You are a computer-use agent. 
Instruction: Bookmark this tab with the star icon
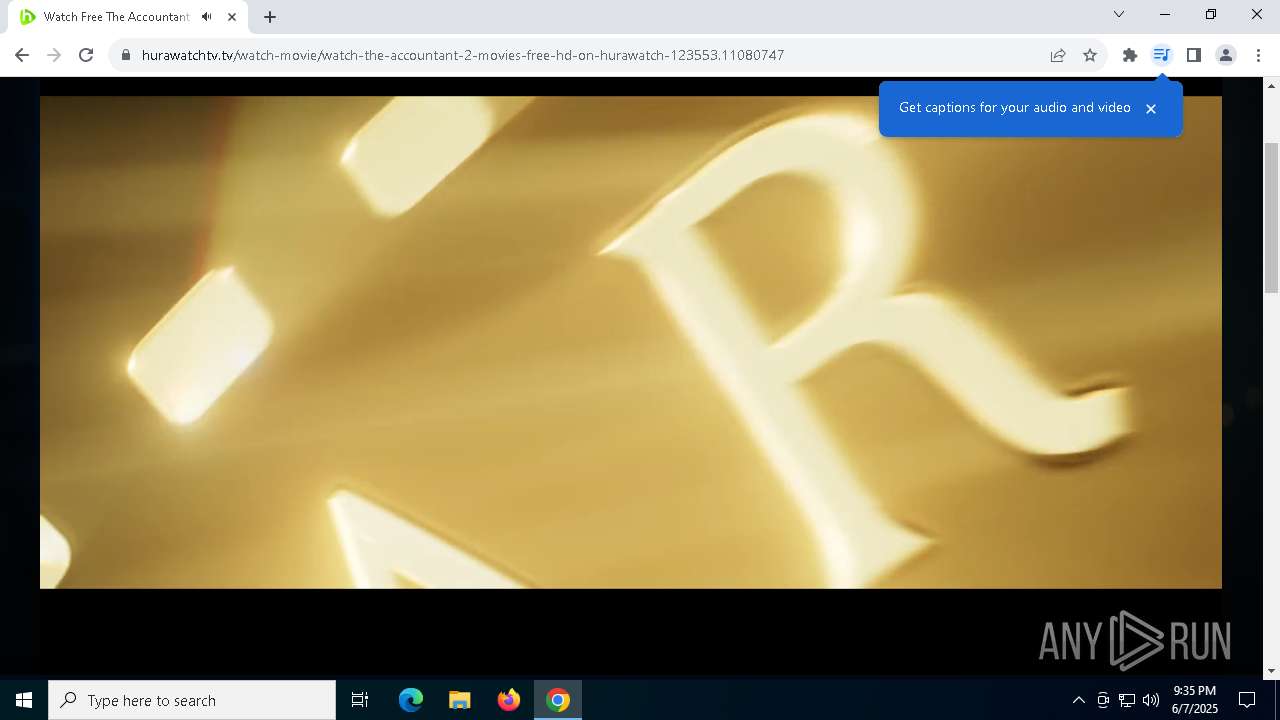click(x=1090, y=55)
